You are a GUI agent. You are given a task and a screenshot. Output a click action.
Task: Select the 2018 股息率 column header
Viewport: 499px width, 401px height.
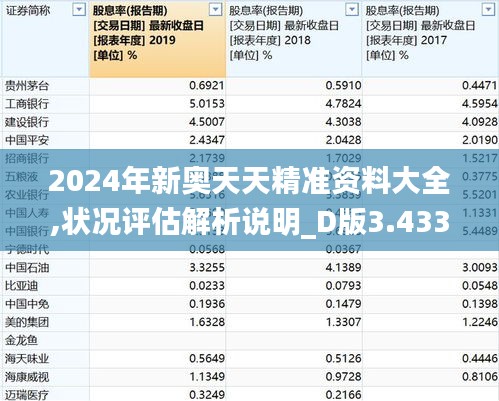coord(294,39)
